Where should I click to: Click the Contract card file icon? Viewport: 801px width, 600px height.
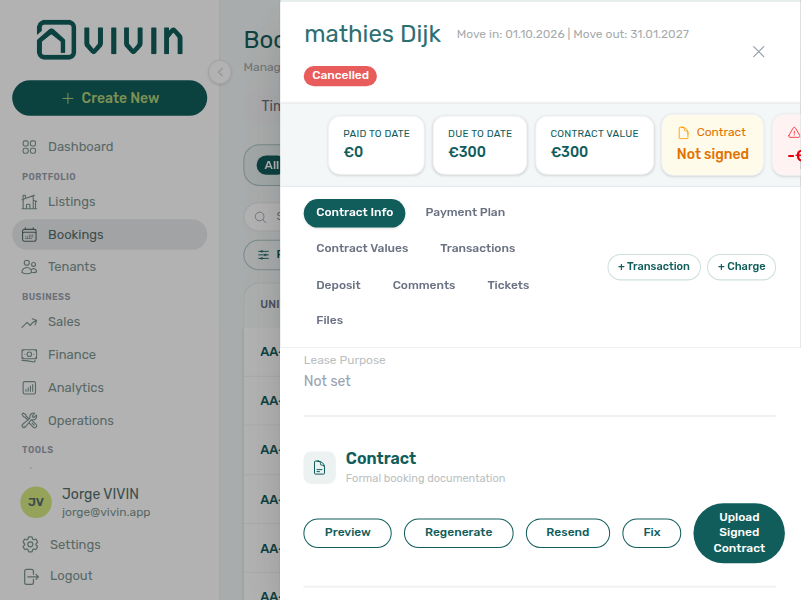pyautogui.click(x=683, y=133)
